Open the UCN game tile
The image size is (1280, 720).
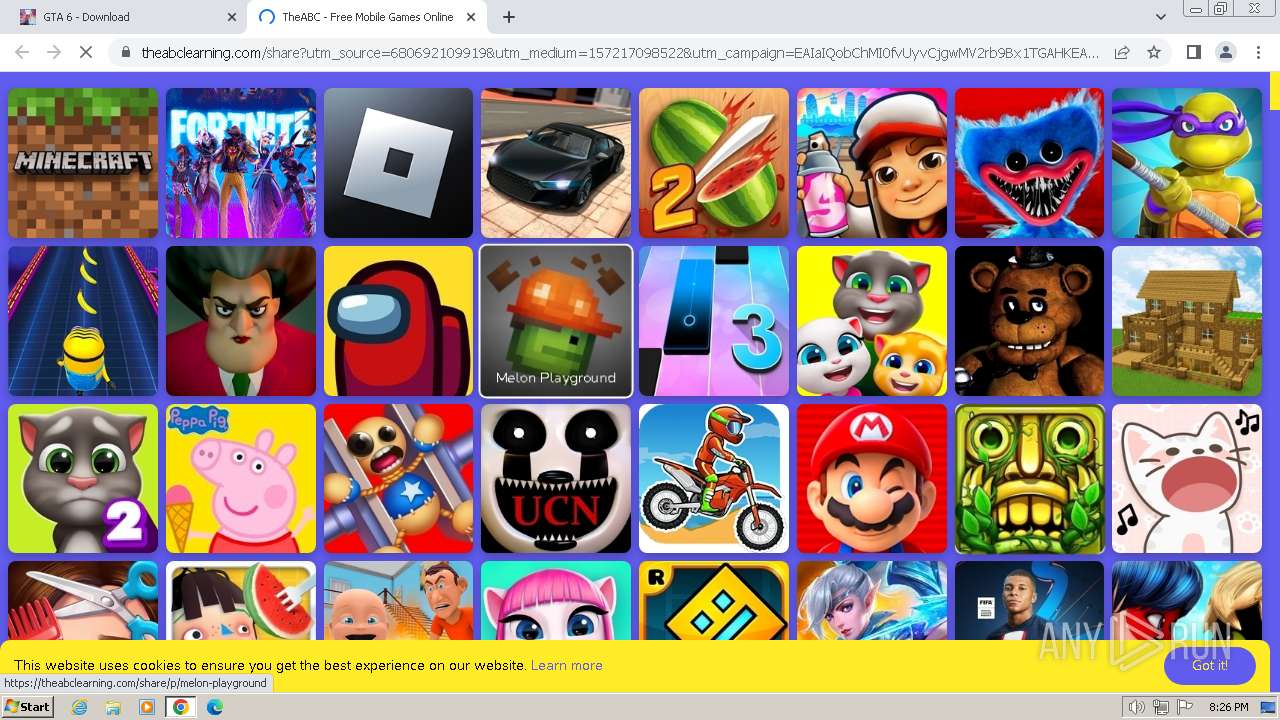(556, 479)
